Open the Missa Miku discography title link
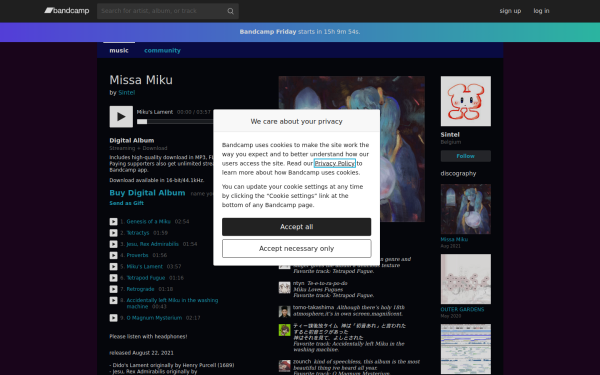 point(454,240)
